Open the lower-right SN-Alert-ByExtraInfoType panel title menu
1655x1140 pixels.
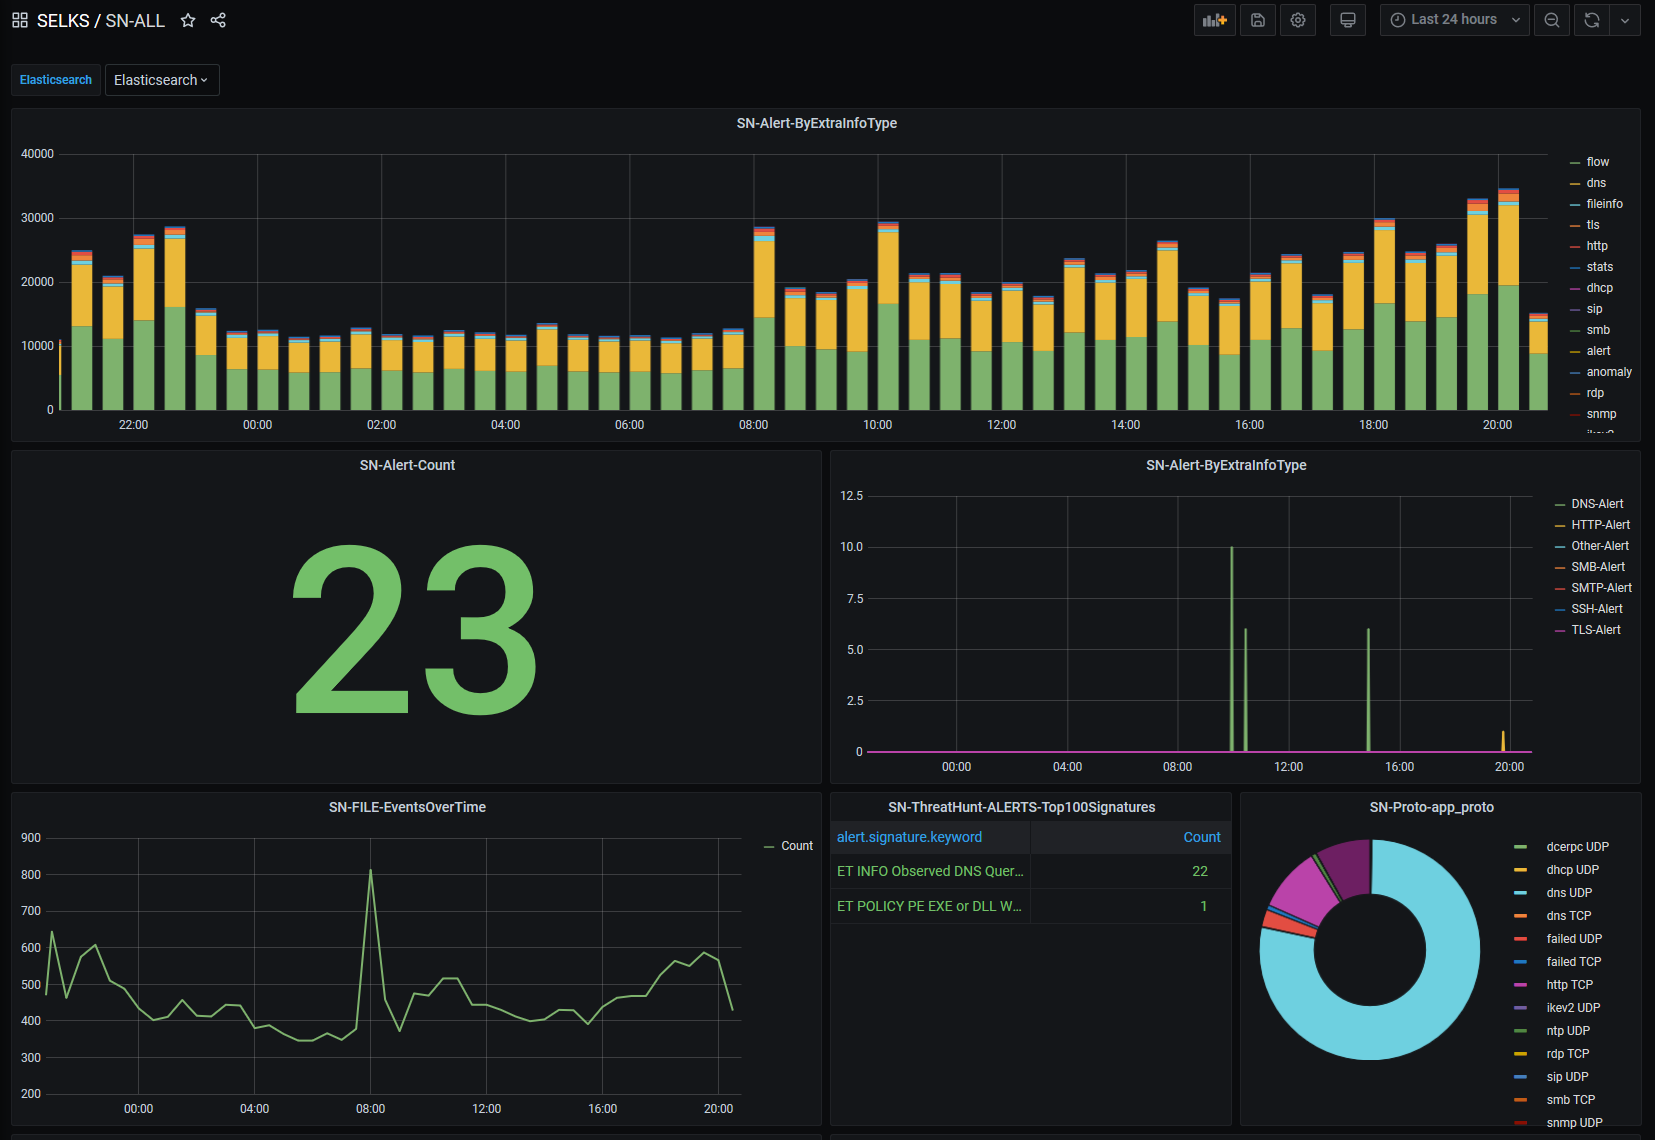coord(1226,465)
